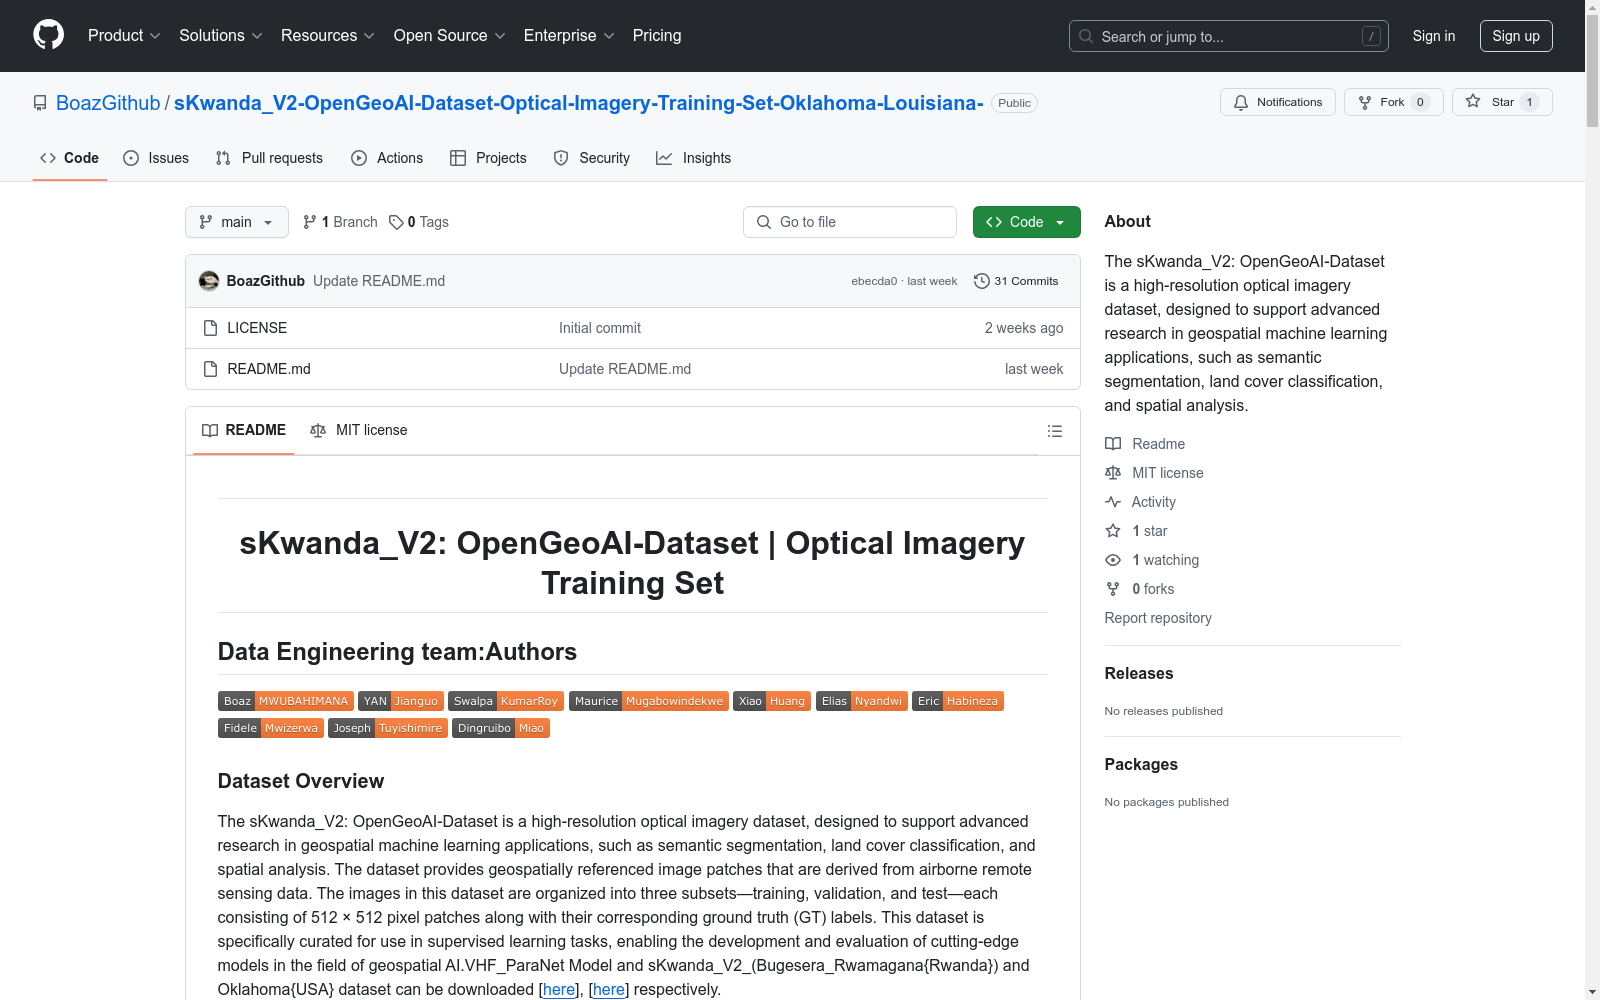Click the Search or jump to field
The width and height of the screenshot is (1600, 1000).
(1229, 36)
